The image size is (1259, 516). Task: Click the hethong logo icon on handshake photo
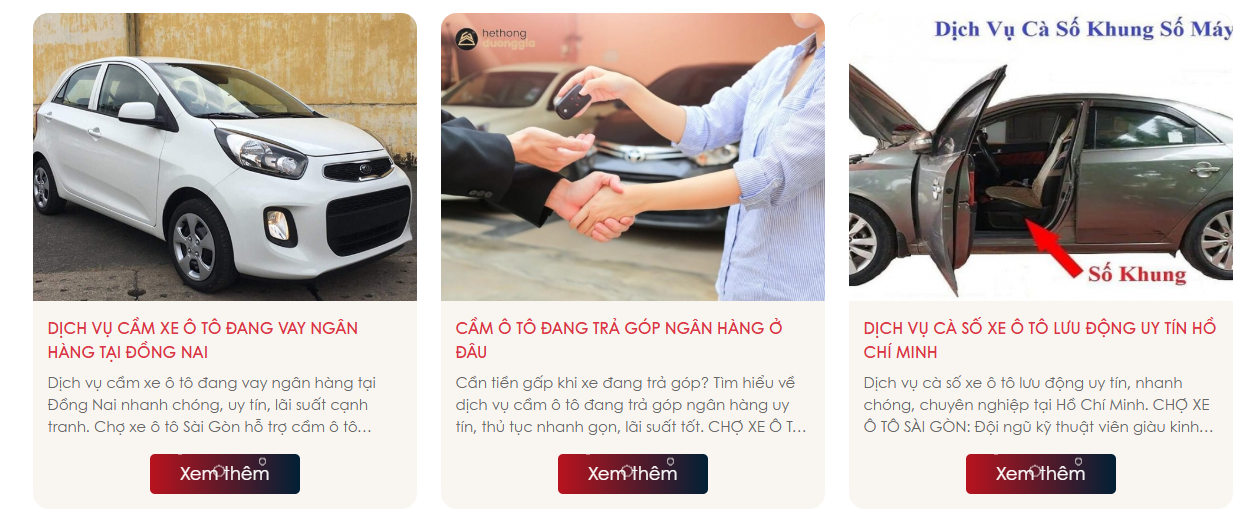point(465,39)
